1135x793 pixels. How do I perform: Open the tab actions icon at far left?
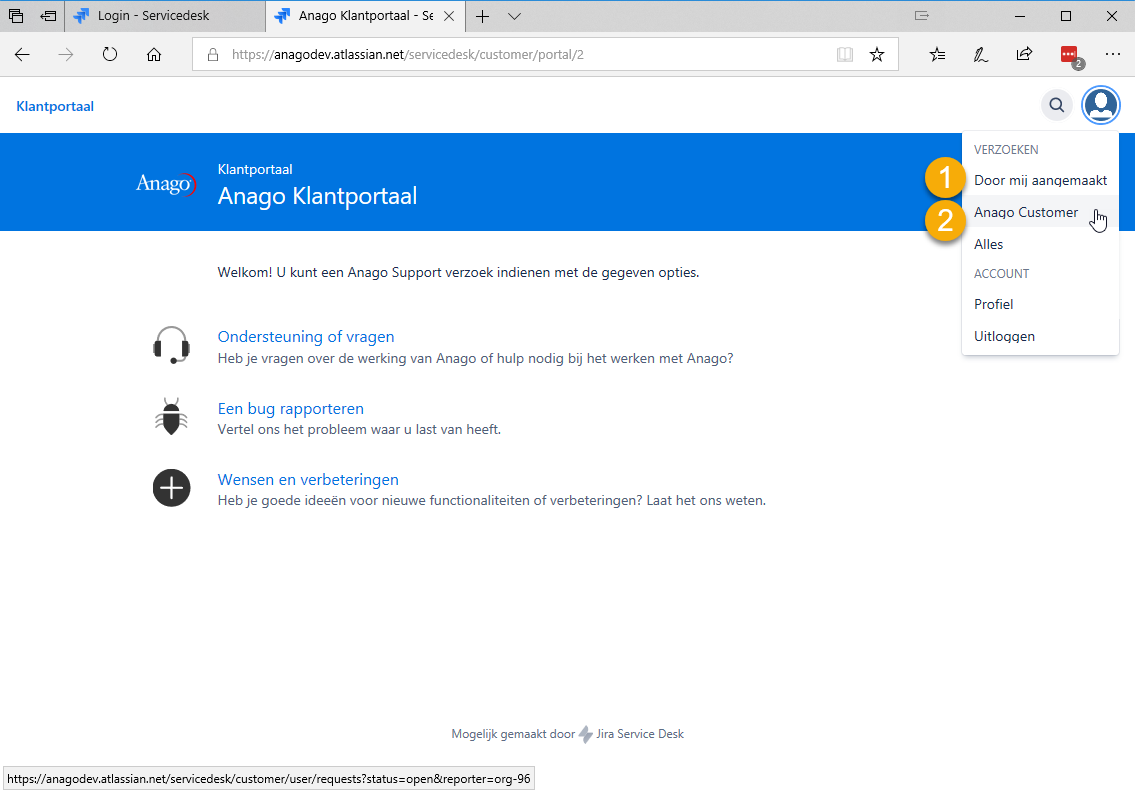point(16,16)
